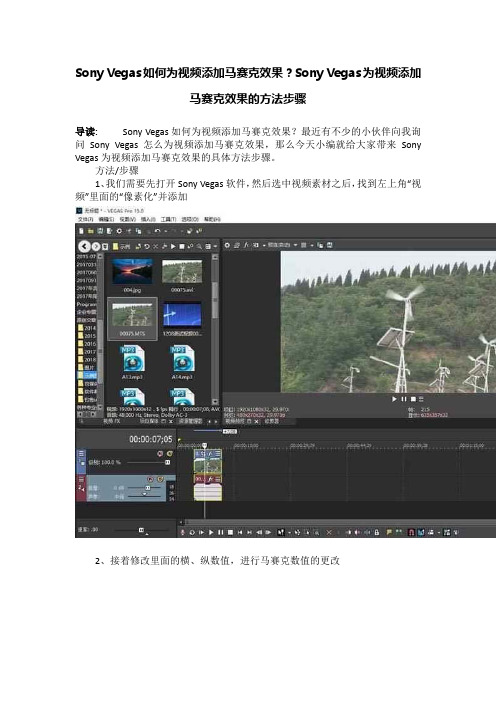Copy snapshot to clipboard icon
The image size is (496, 702).
point(320,245)
